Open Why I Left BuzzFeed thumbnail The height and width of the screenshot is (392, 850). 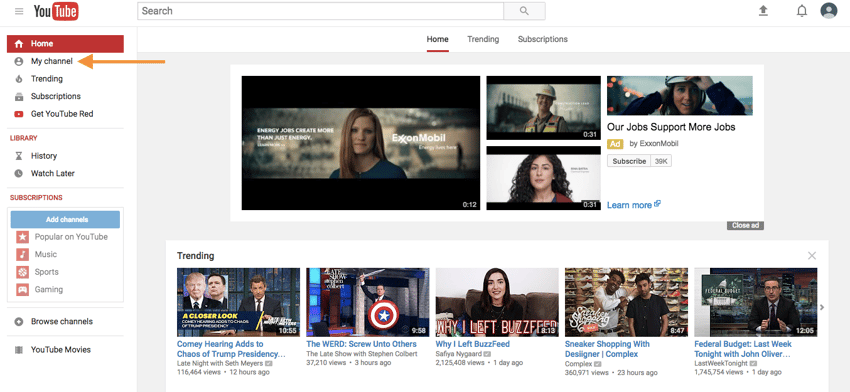[497, 302]
